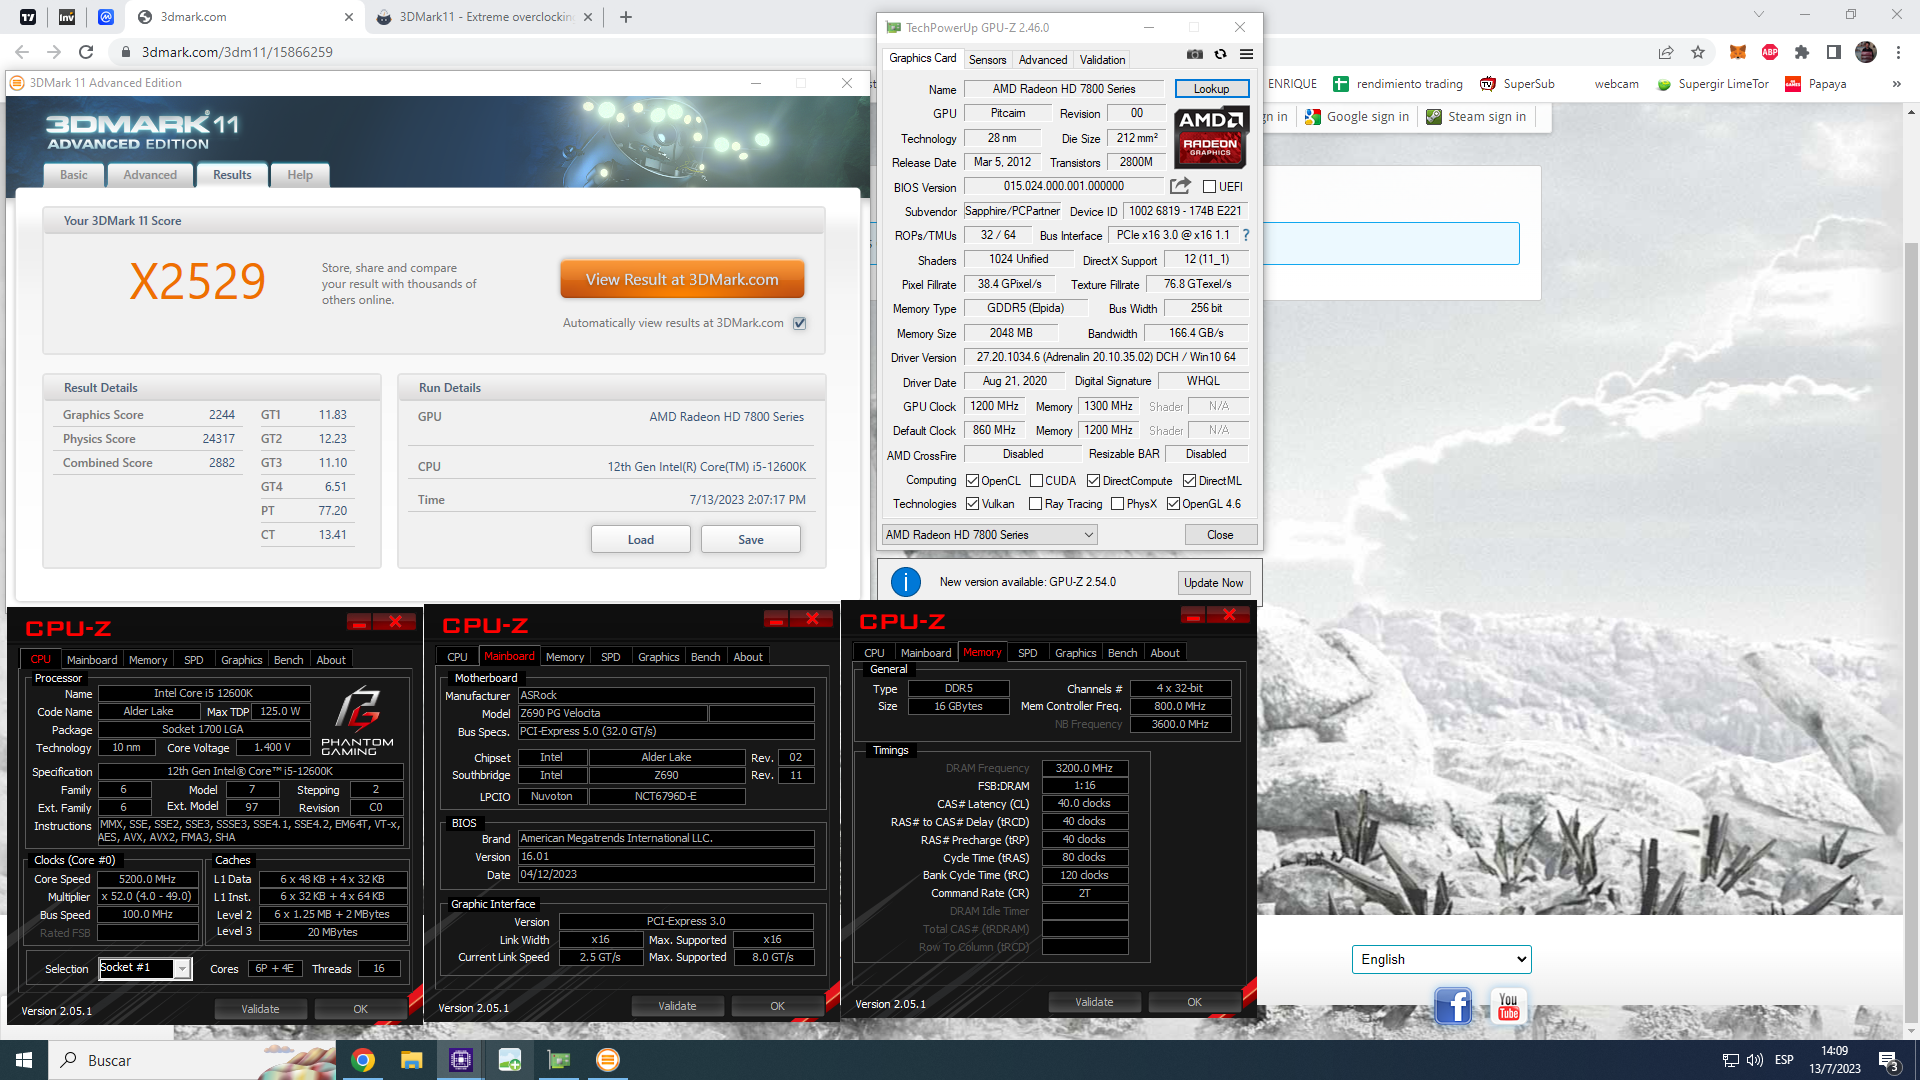Viewport: 1920px width, 1080px height.
Task: Click the Lookup button in GPU-Z
Action: (x=1211, y=89)
